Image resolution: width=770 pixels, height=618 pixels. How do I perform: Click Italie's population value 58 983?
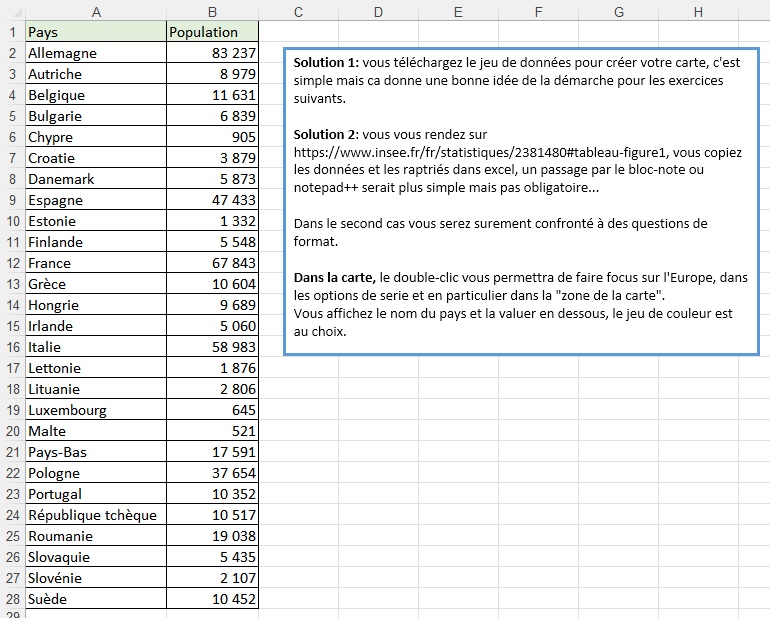coord(212,347)
